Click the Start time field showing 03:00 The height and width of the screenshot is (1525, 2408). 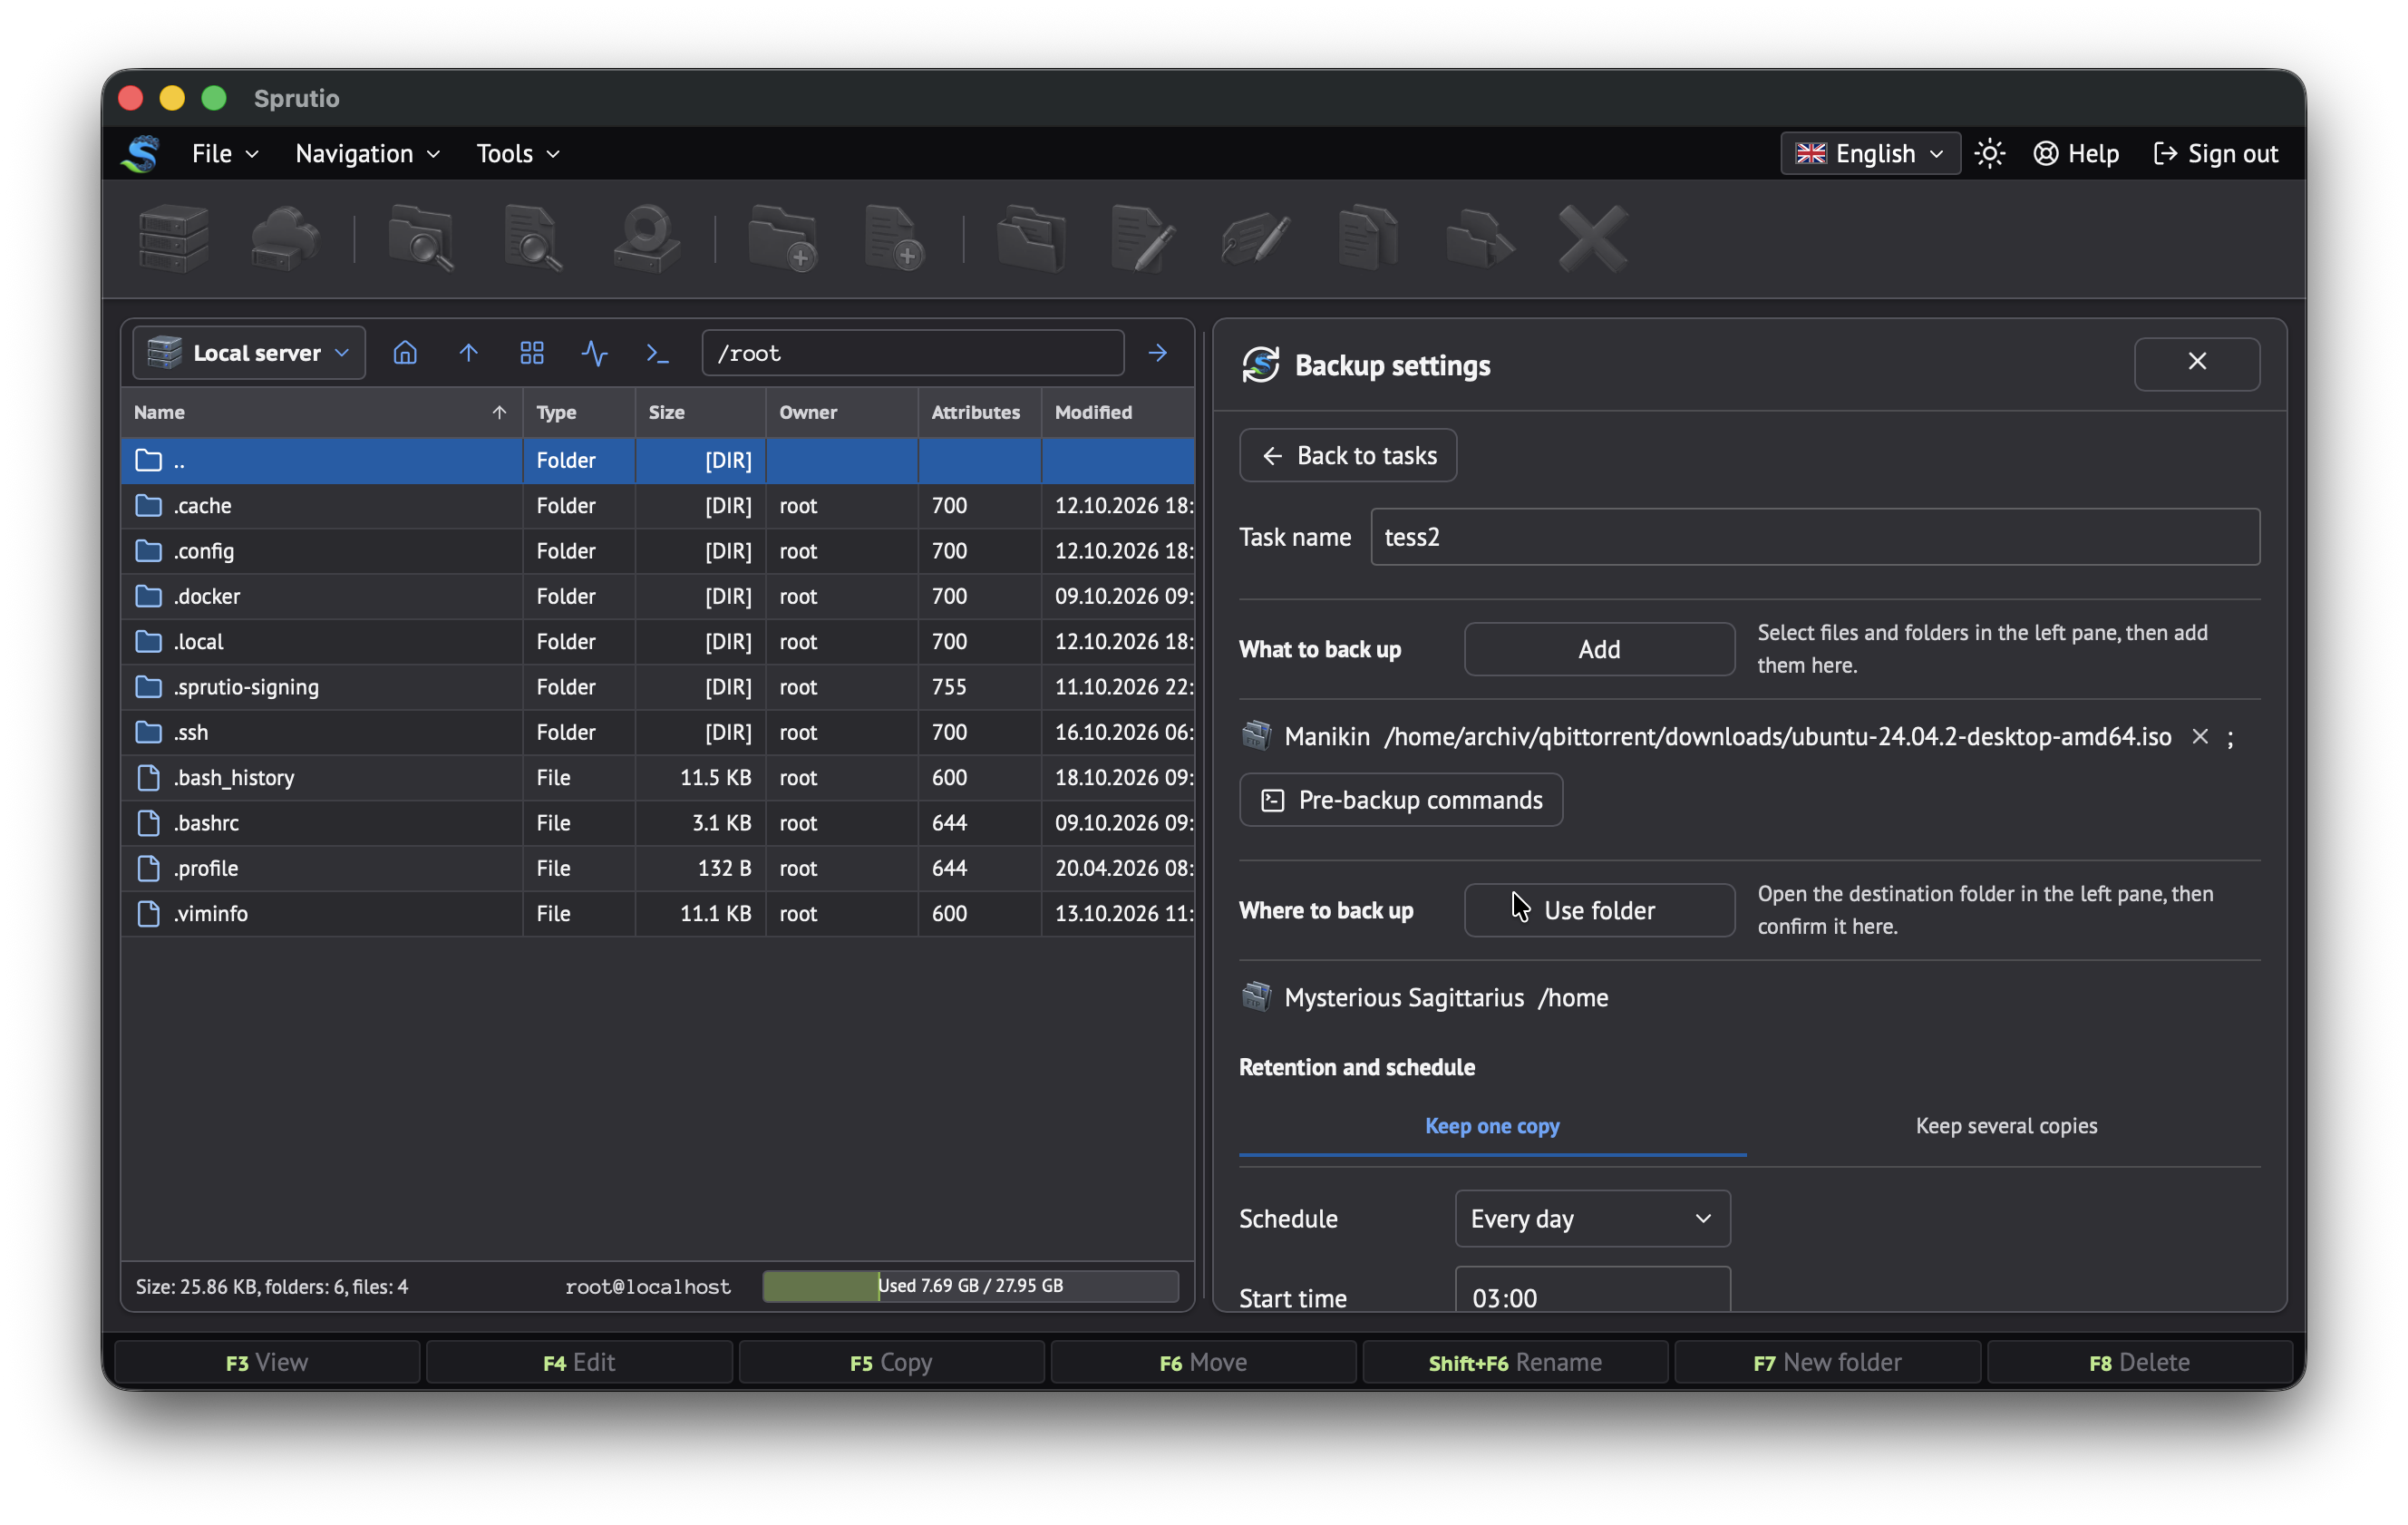pyautogui.click(x=1592, y=1292)
